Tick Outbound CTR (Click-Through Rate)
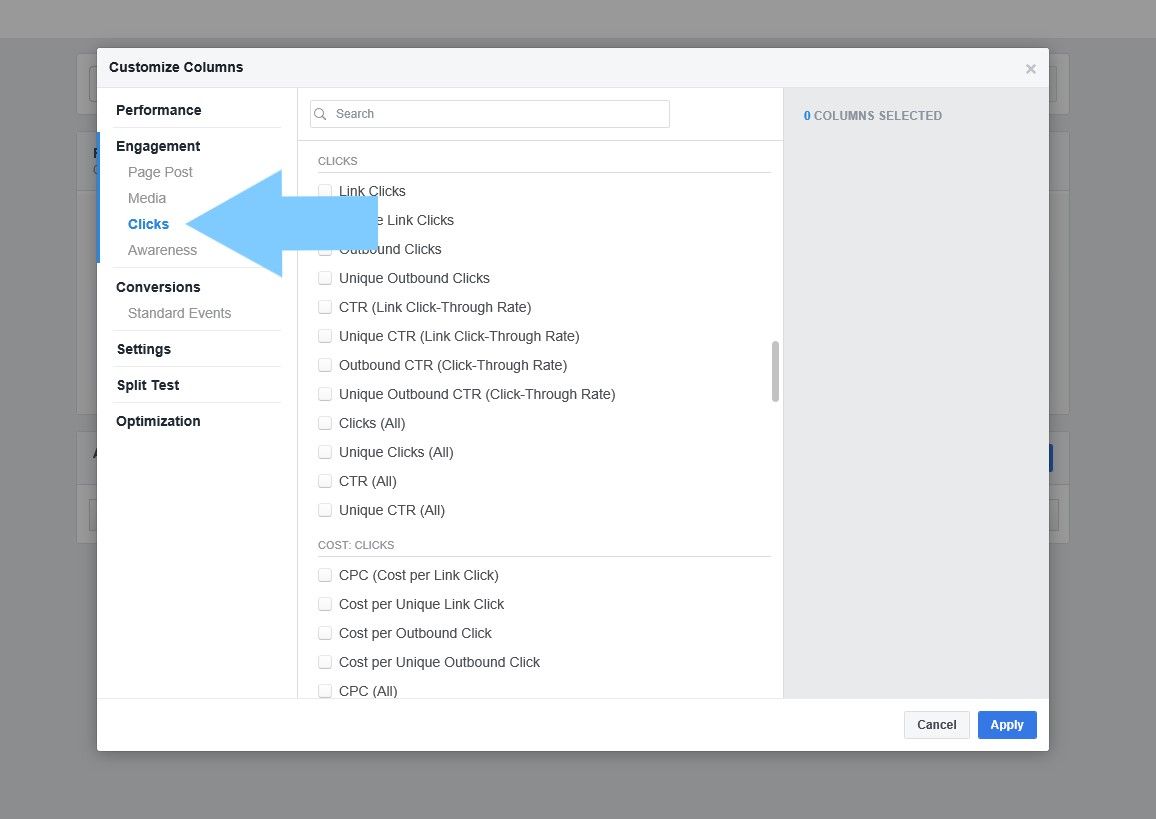This screenshot has height=819, width=1156. 324,365
